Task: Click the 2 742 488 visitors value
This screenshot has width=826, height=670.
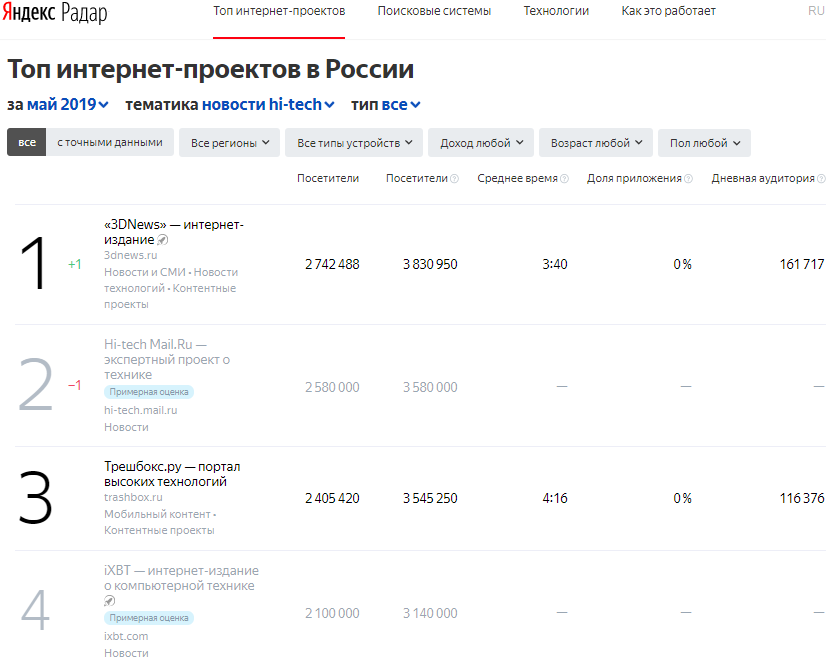Action: 332,264
